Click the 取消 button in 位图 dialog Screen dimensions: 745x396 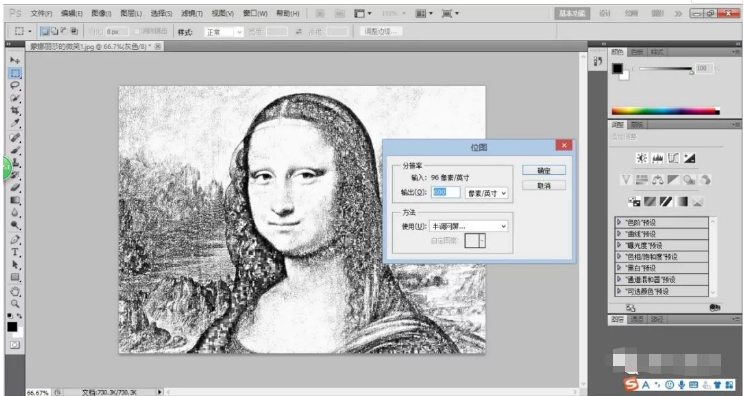[x=544, y=186]
